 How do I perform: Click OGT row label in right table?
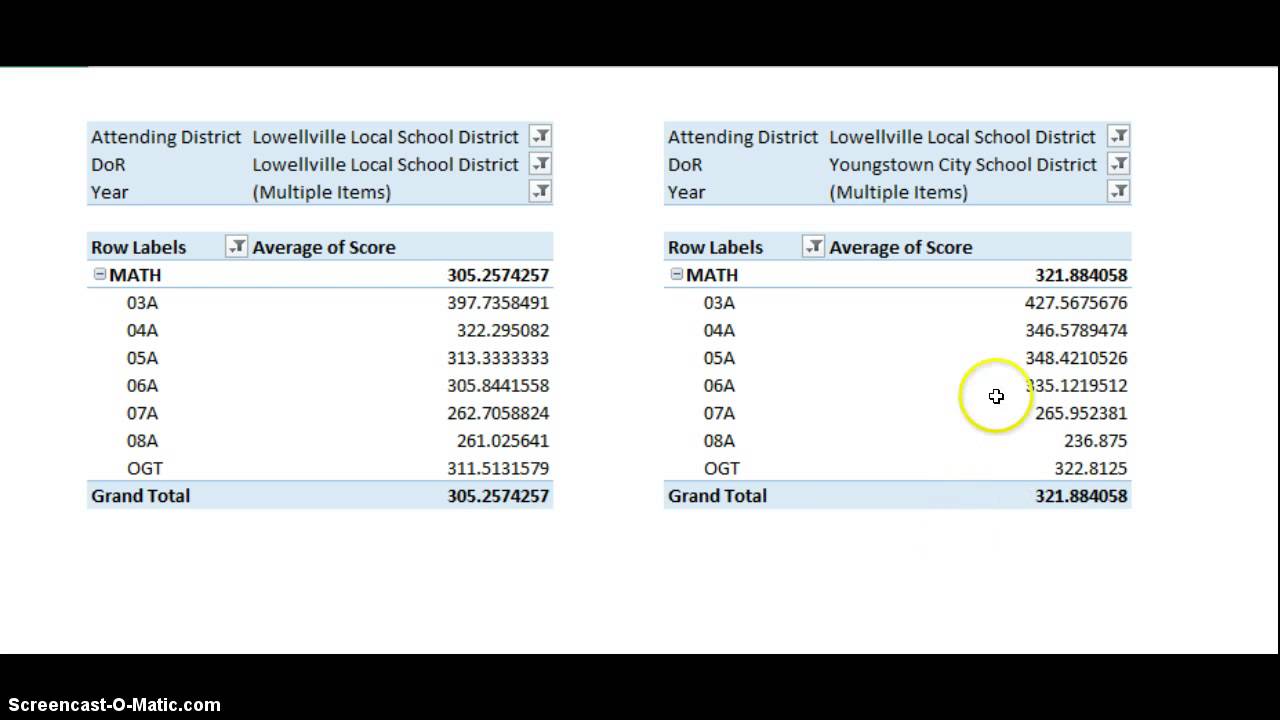pyautogui.click(x=721, y=468)
